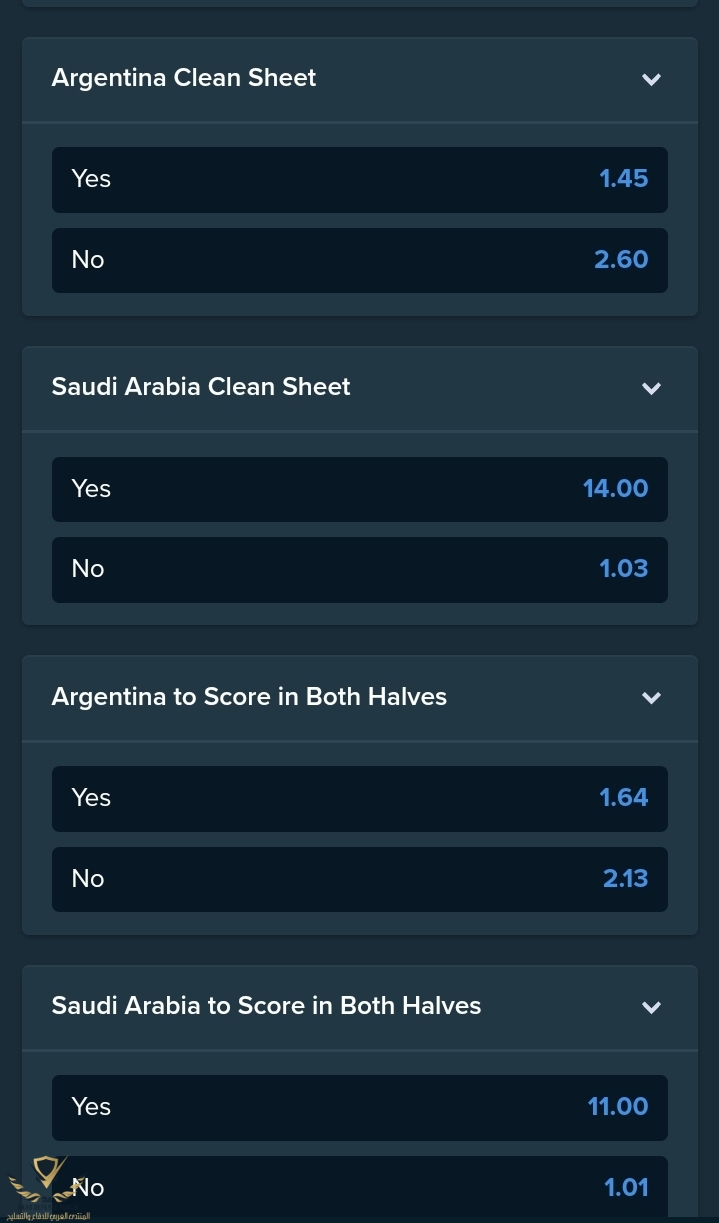This screenshot has width=719, height=1223.
Task: Select No for Argentina Clean Sheet
Action: 359,260
